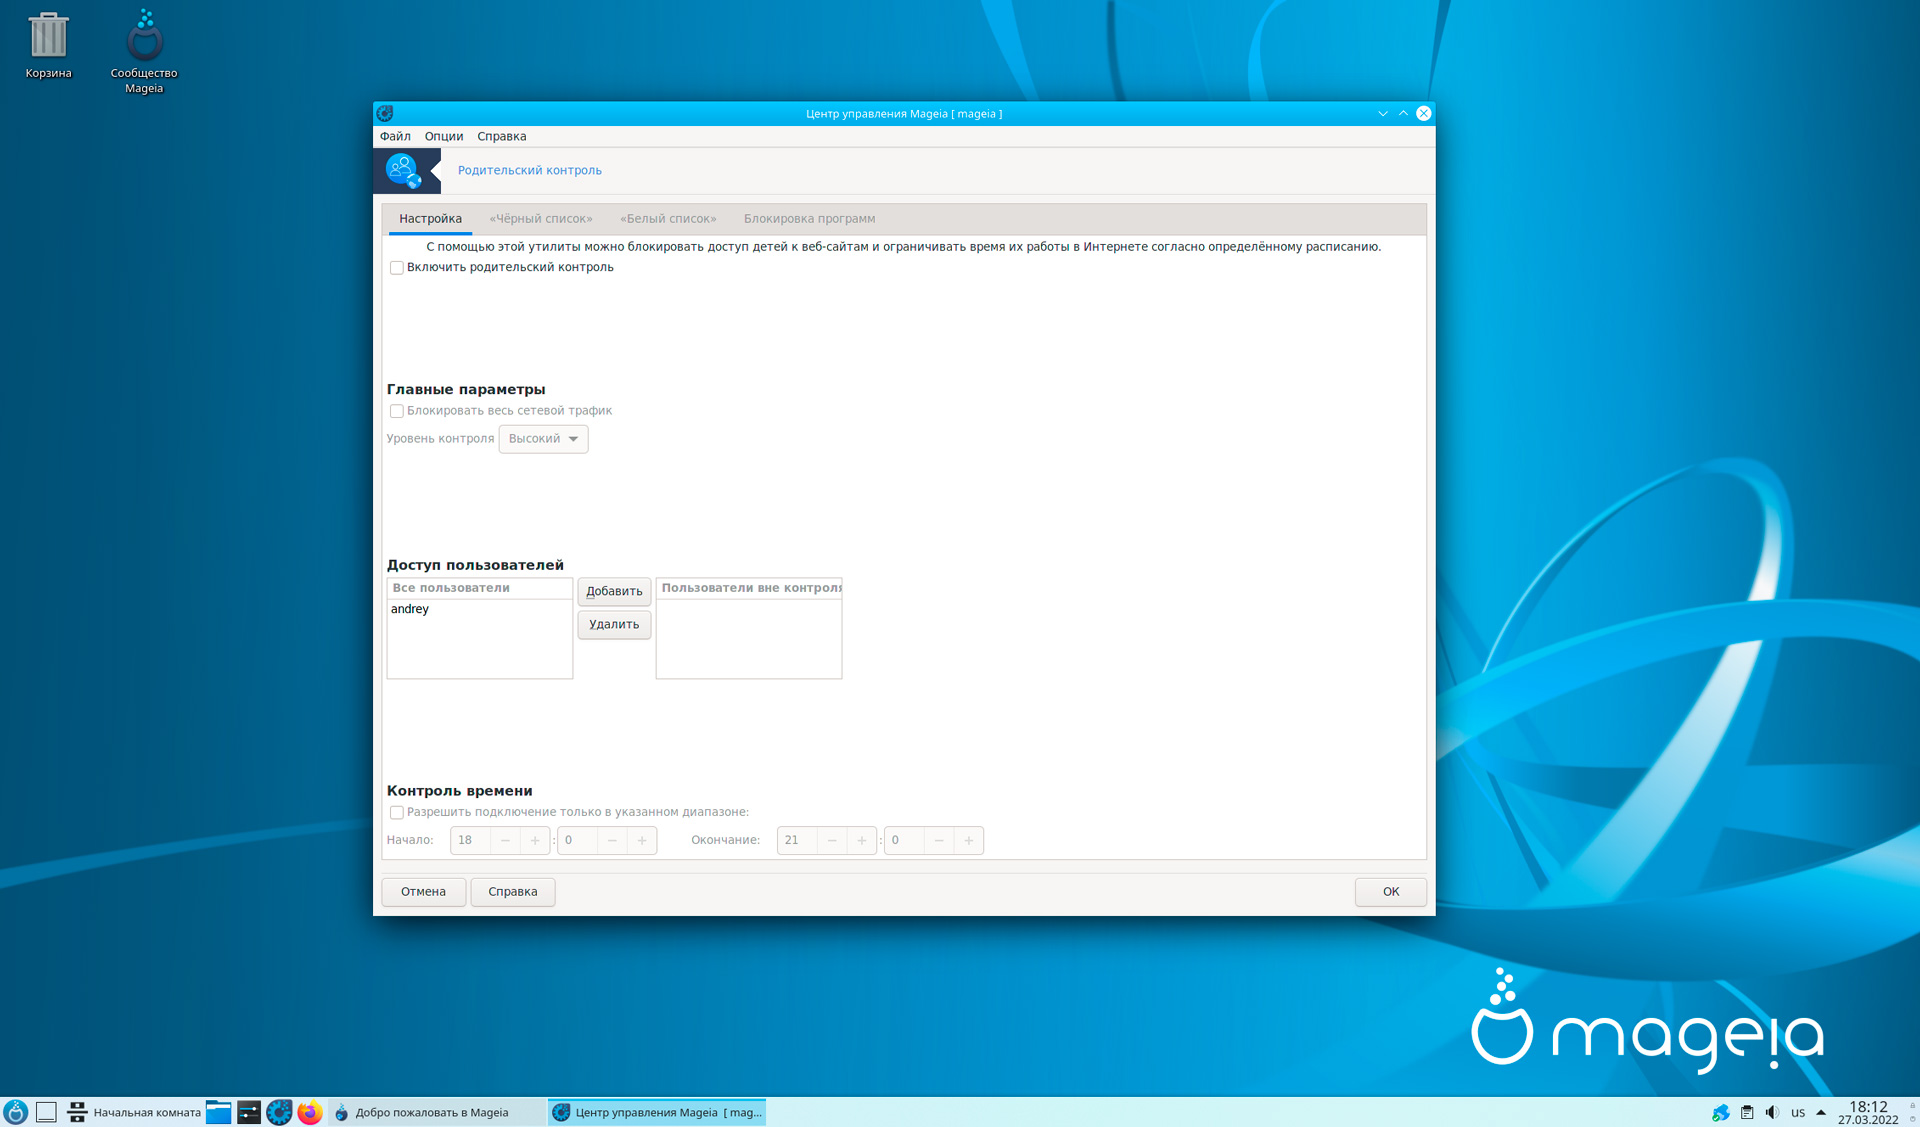This screenshot has width=1920, height=1127.
Task: Enable the Включить родительский контроль checkbox
Action: pyautogui.click(x=397, y=268)
